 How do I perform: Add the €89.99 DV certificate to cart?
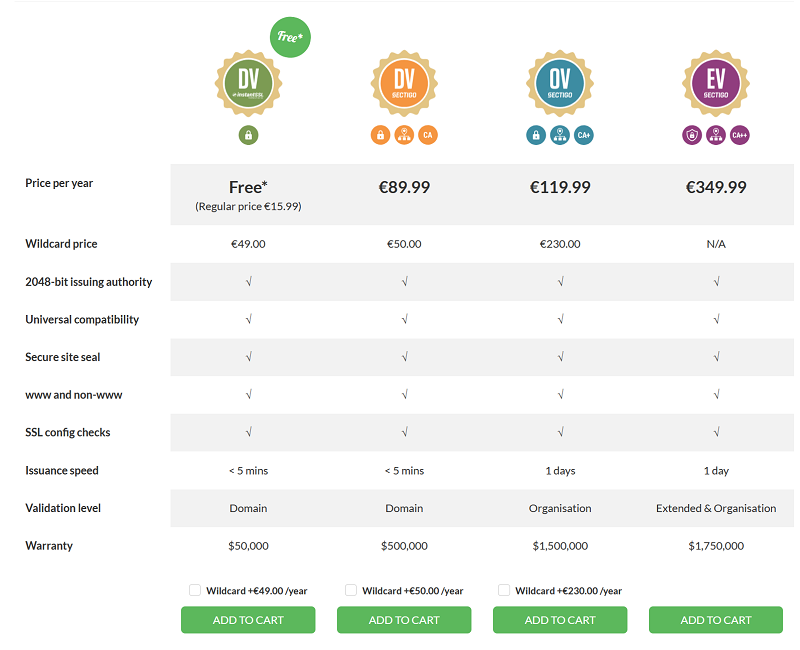(404, 620)
